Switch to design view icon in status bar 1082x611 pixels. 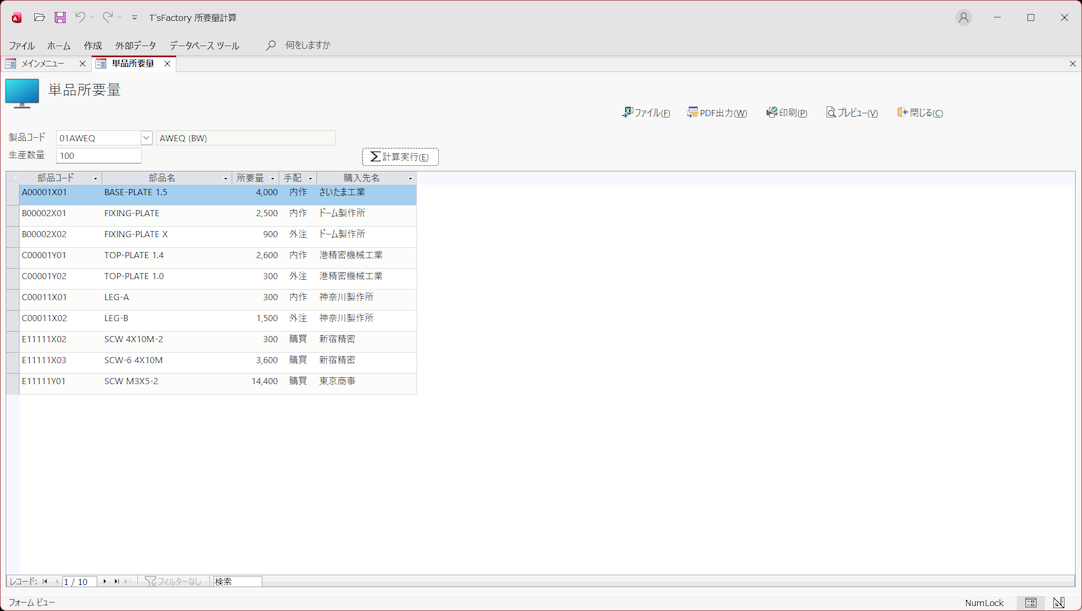1059,603
